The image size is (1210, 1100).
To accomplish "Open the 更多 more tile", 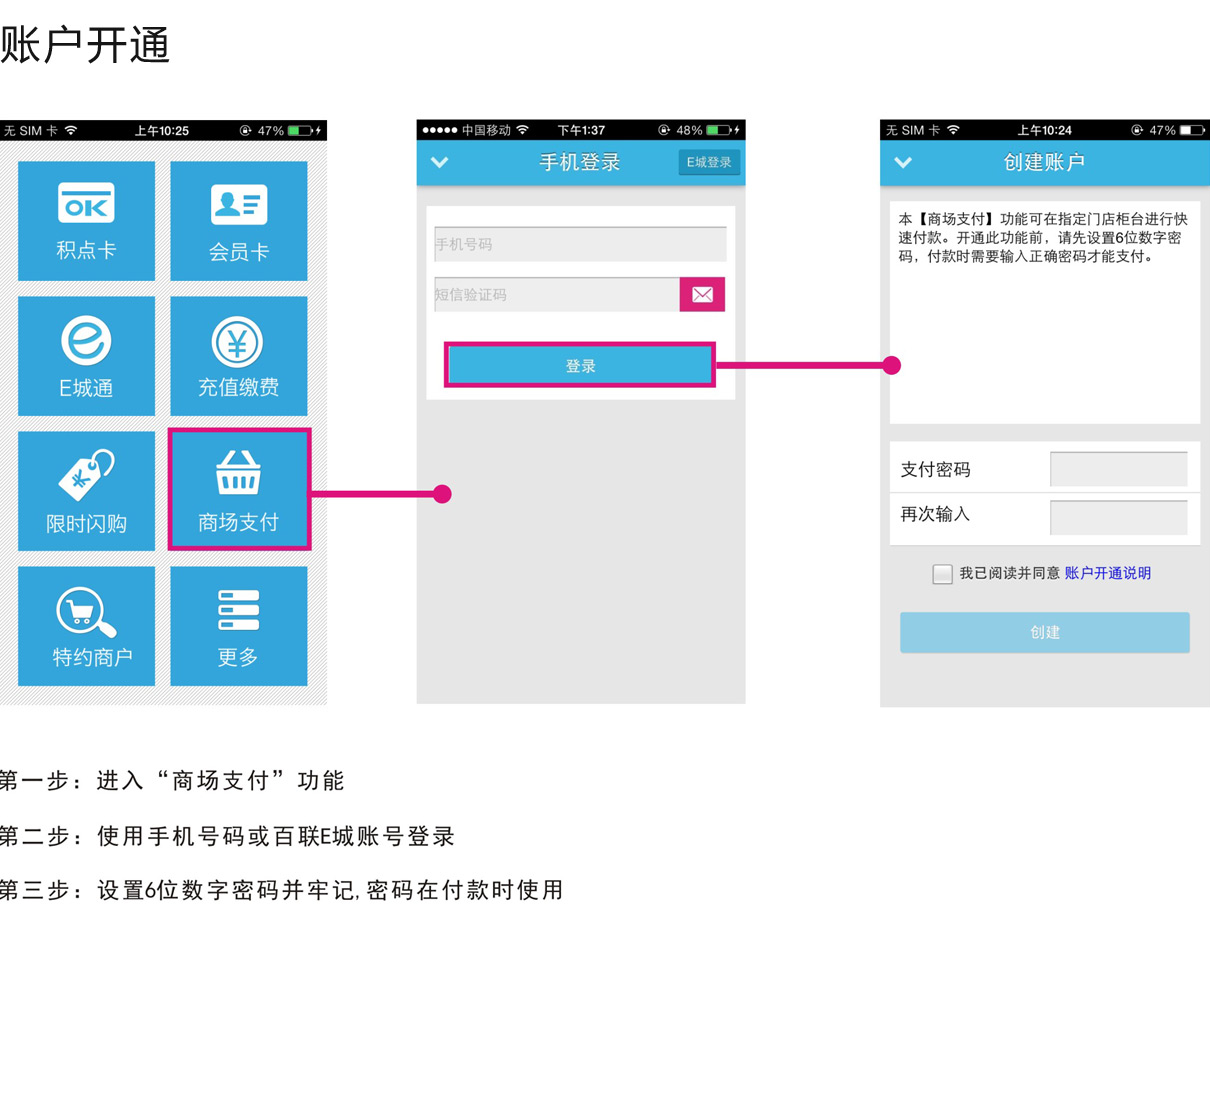I will click(238, 626).
